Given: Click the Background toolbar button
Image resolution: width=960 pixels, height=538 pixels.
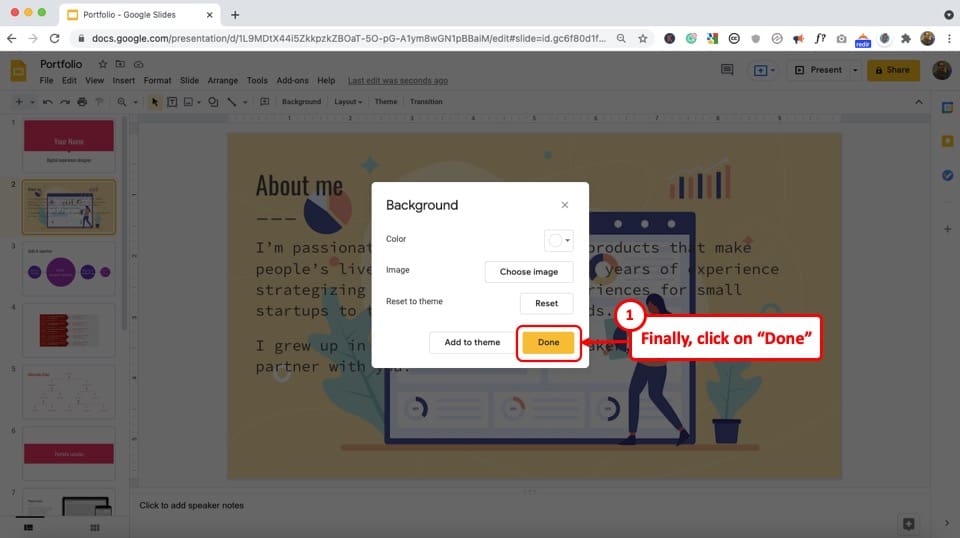Looking at the screenshot, I should 301,102.
